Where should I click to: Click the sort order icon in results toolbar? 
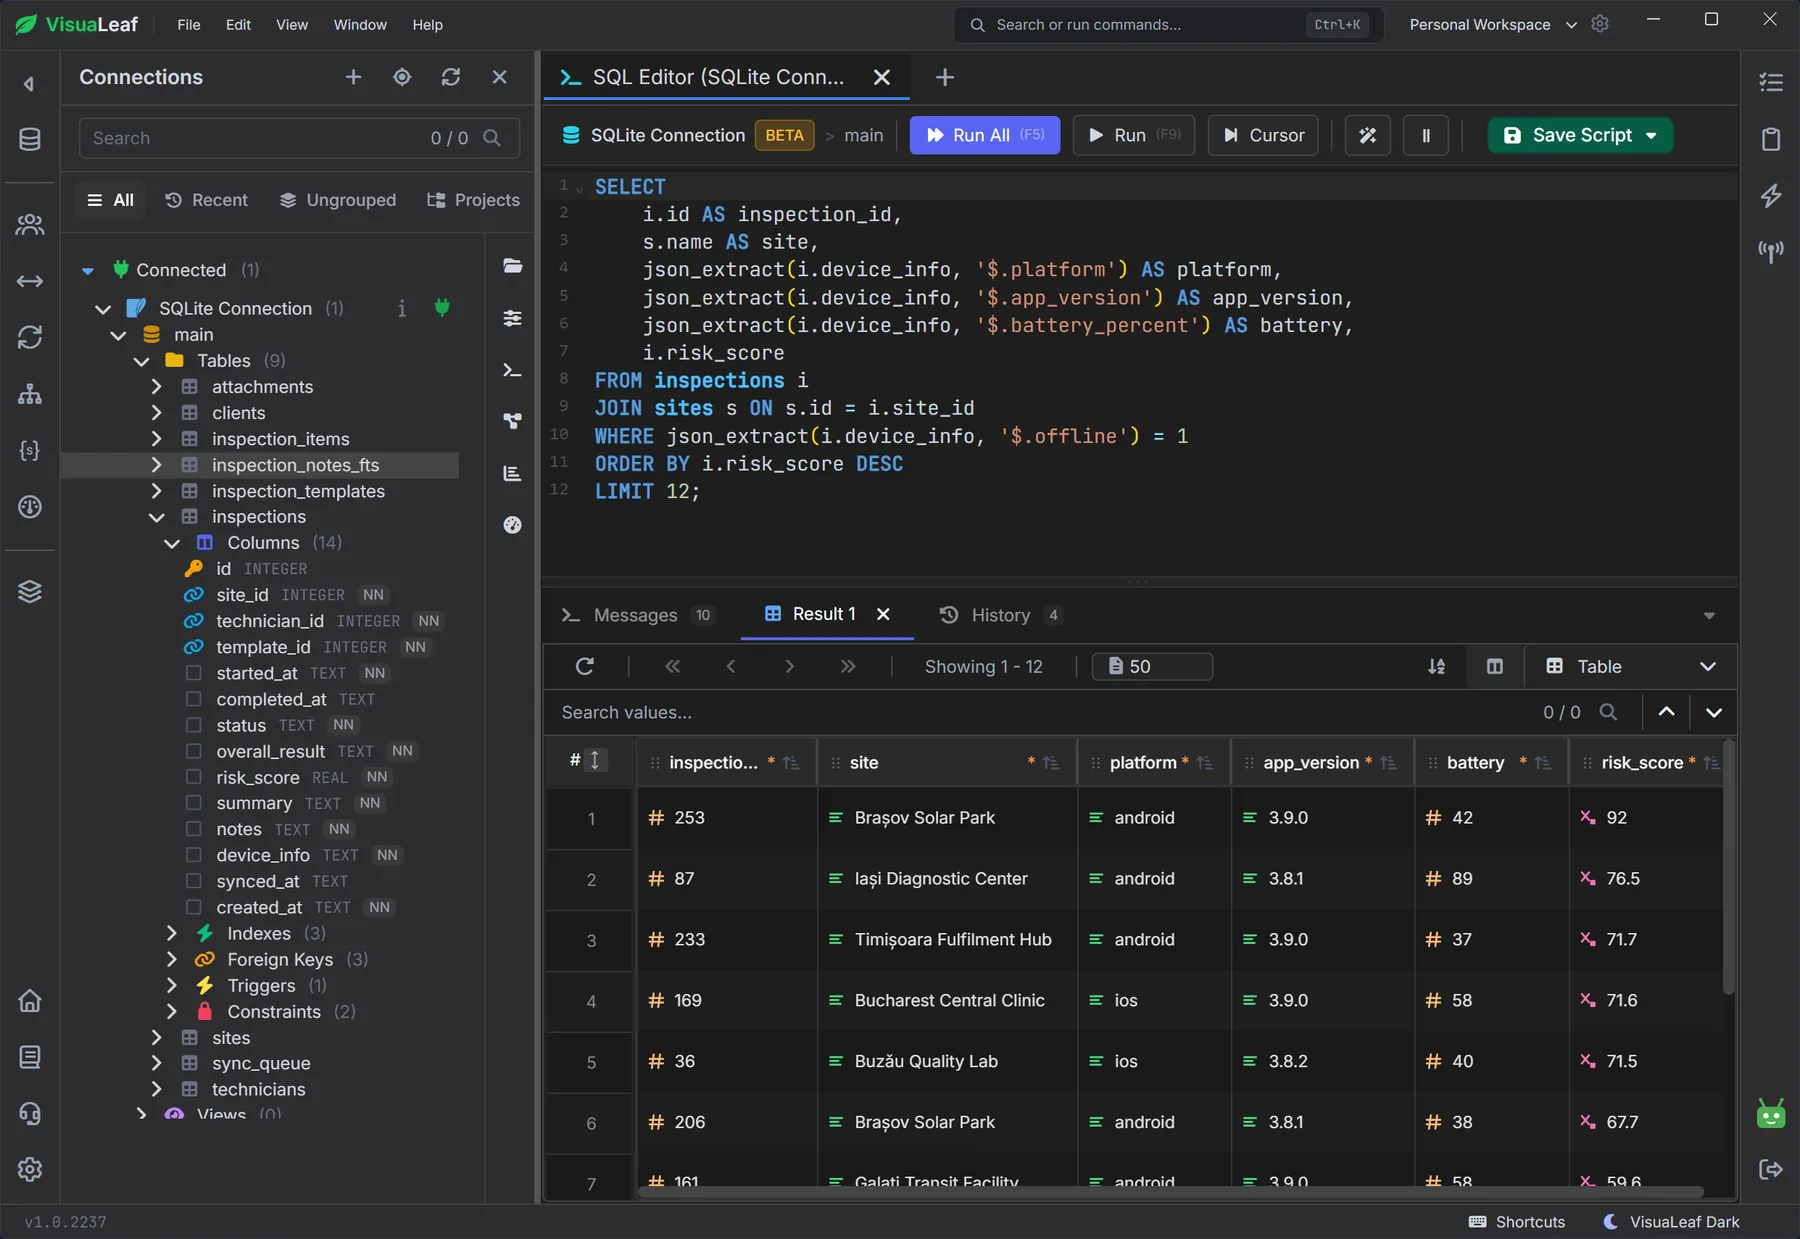pyautogui.click(x=1436, y=667)
